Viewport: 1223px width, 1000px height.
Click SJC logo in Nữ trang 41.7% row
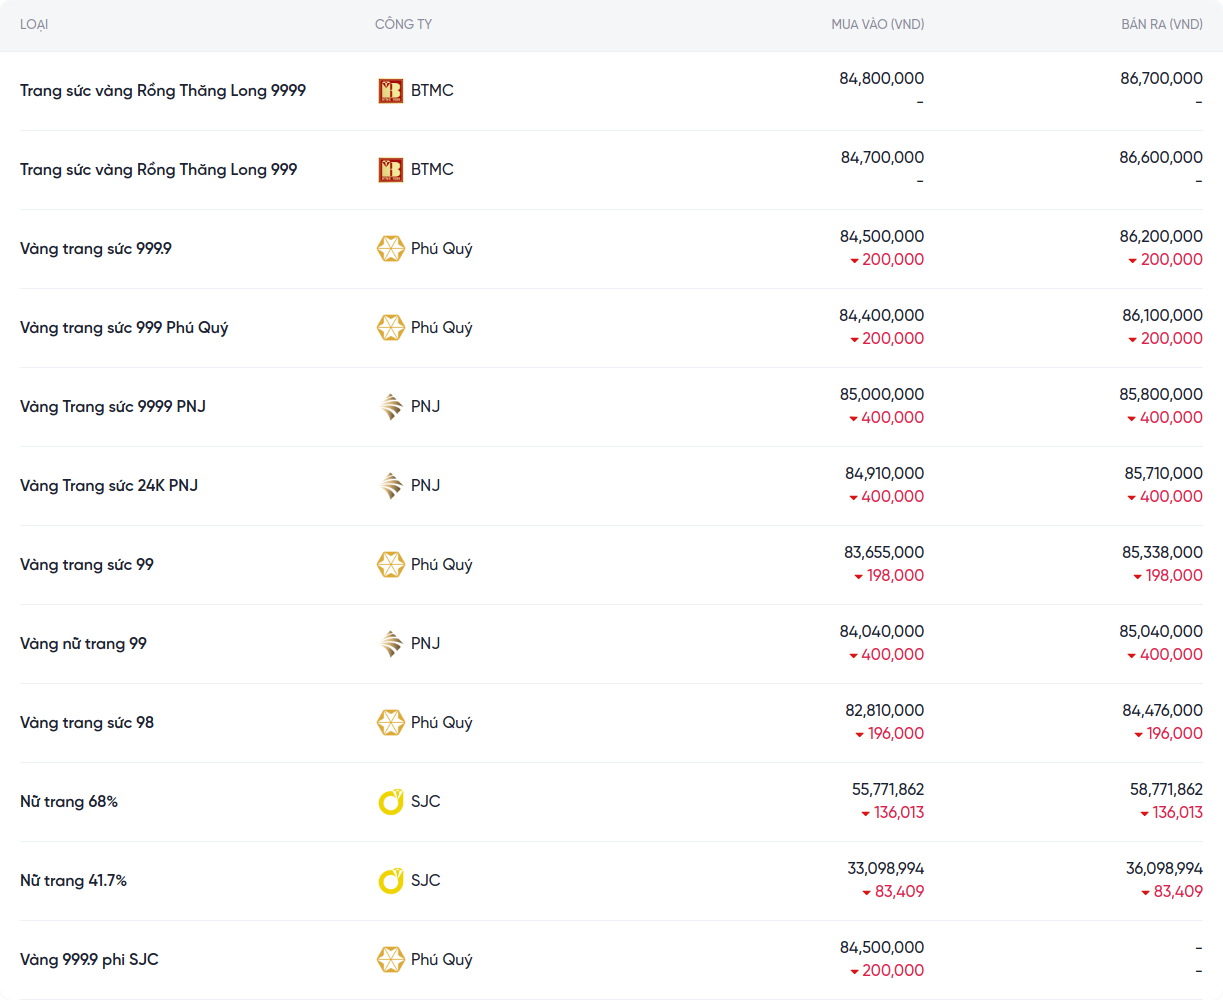click(390, 881)
